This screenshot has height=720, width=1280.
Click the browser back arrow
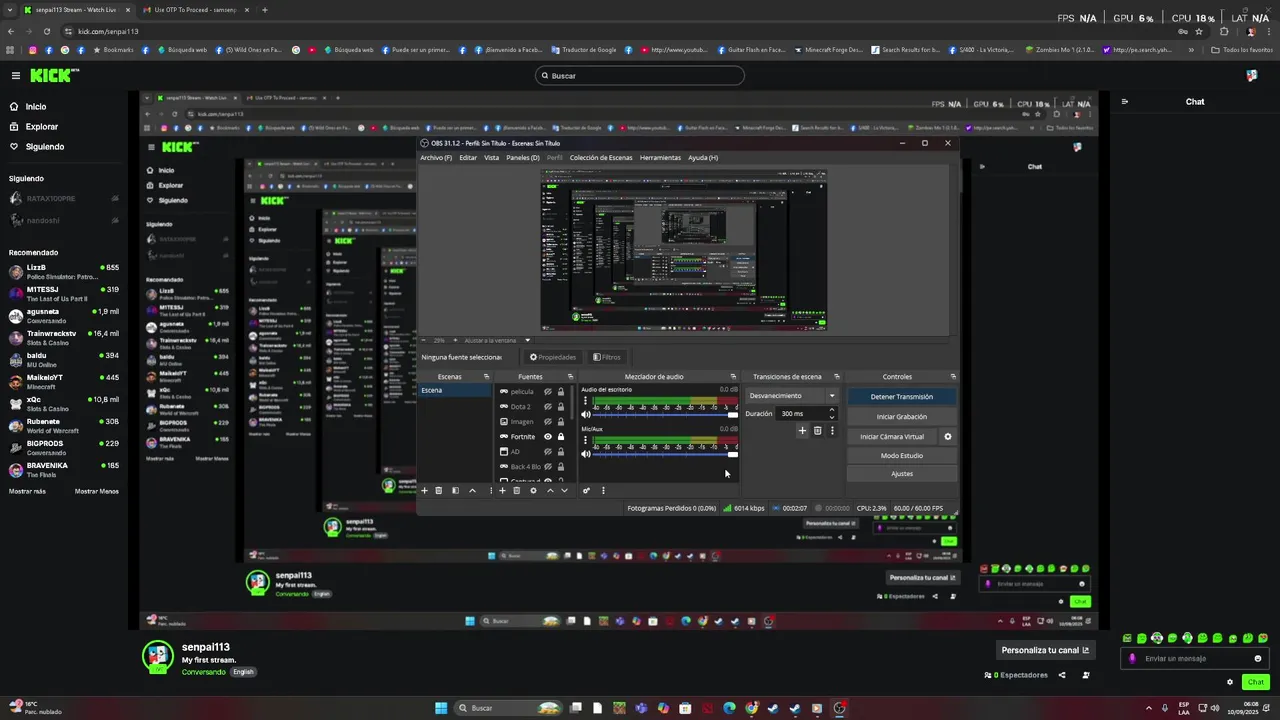11,31
